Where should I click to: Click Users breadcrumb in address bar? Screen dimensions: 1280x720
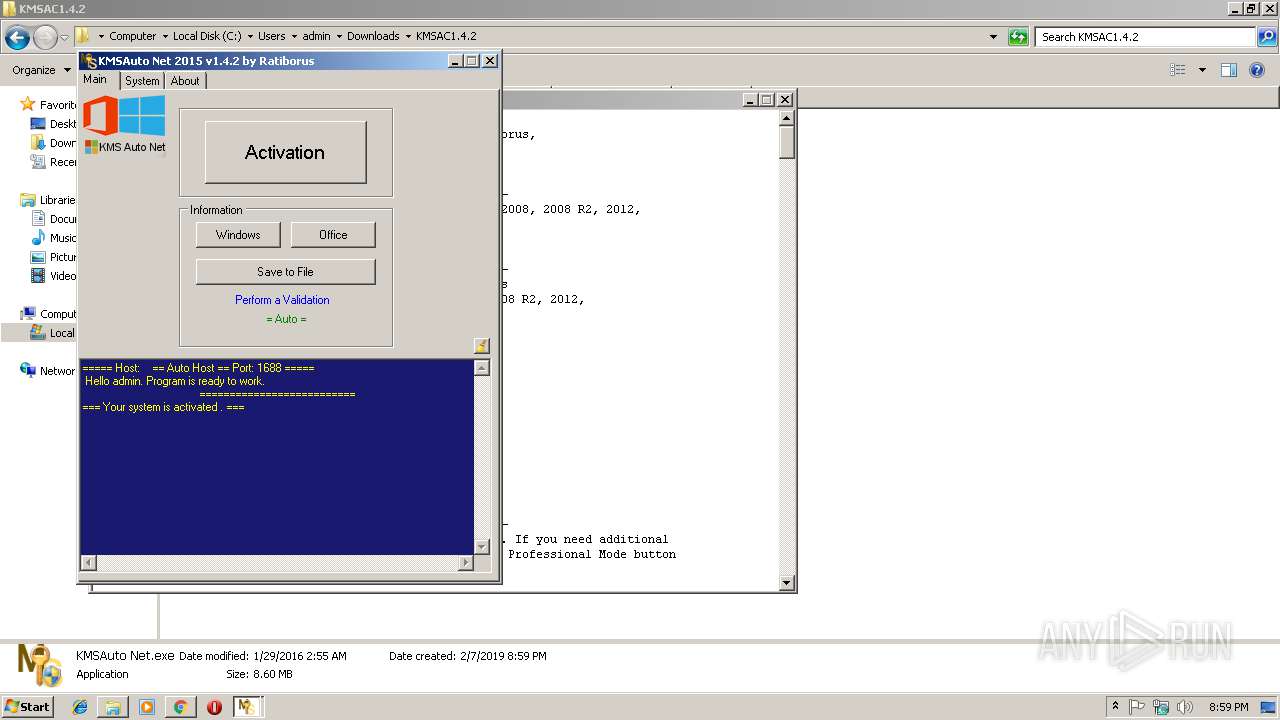(272, 36)
